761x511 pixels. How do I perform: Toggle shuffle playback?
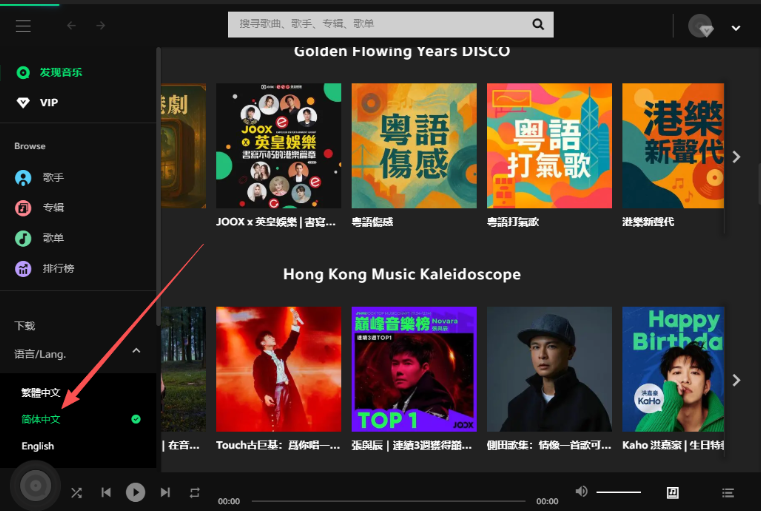[76, 493]
